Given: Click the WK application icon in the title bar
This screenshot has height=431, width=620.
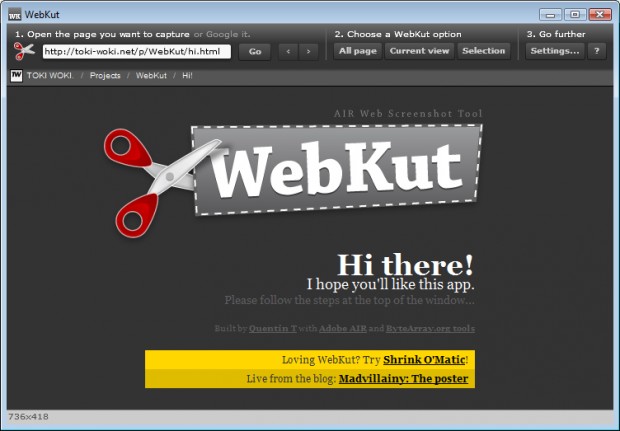Looking at the screenshot, I should (x=15, y=15).
